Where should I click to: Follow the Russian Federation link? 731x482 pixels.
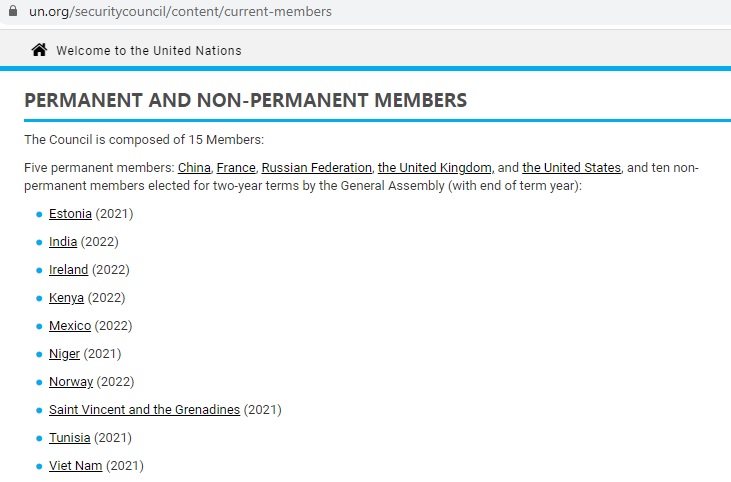point(316,168)
